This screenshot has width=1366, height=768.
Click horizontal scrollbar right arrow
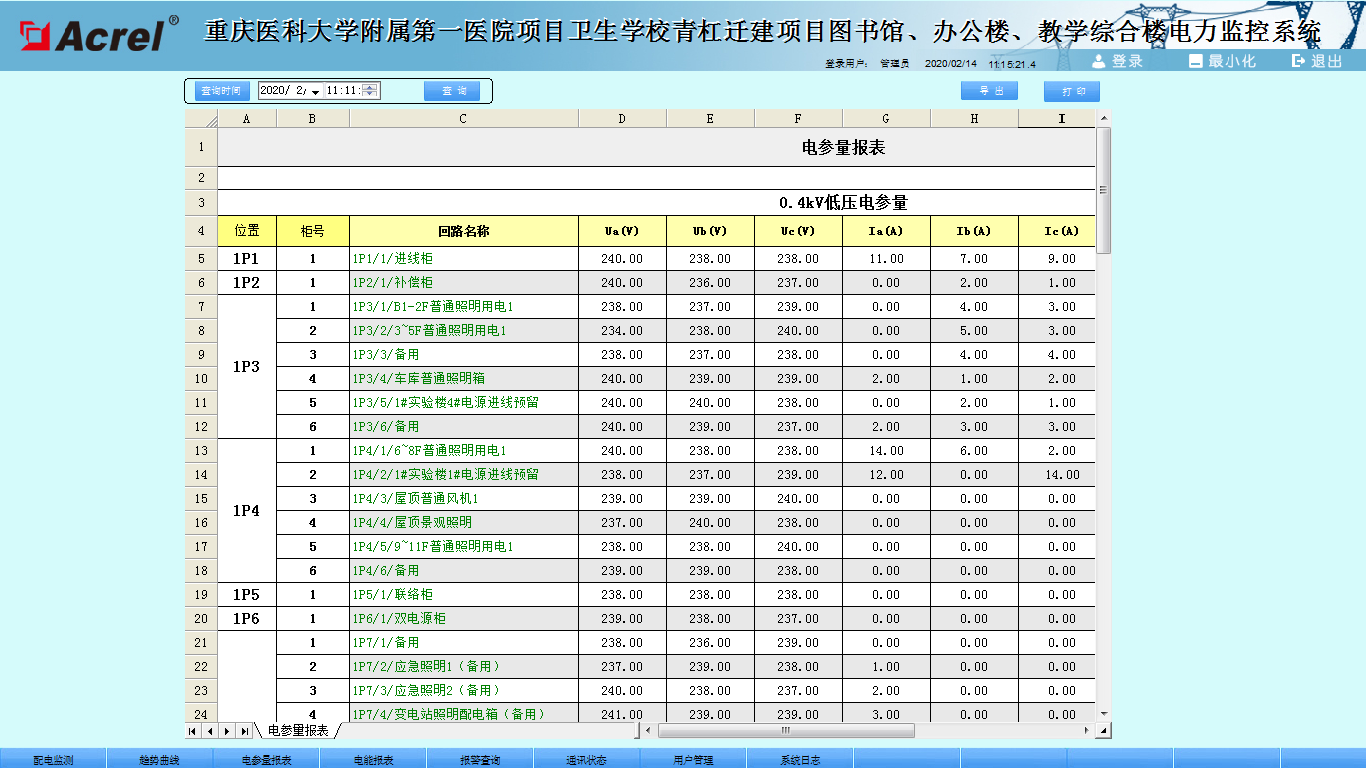click(1088, 731)
